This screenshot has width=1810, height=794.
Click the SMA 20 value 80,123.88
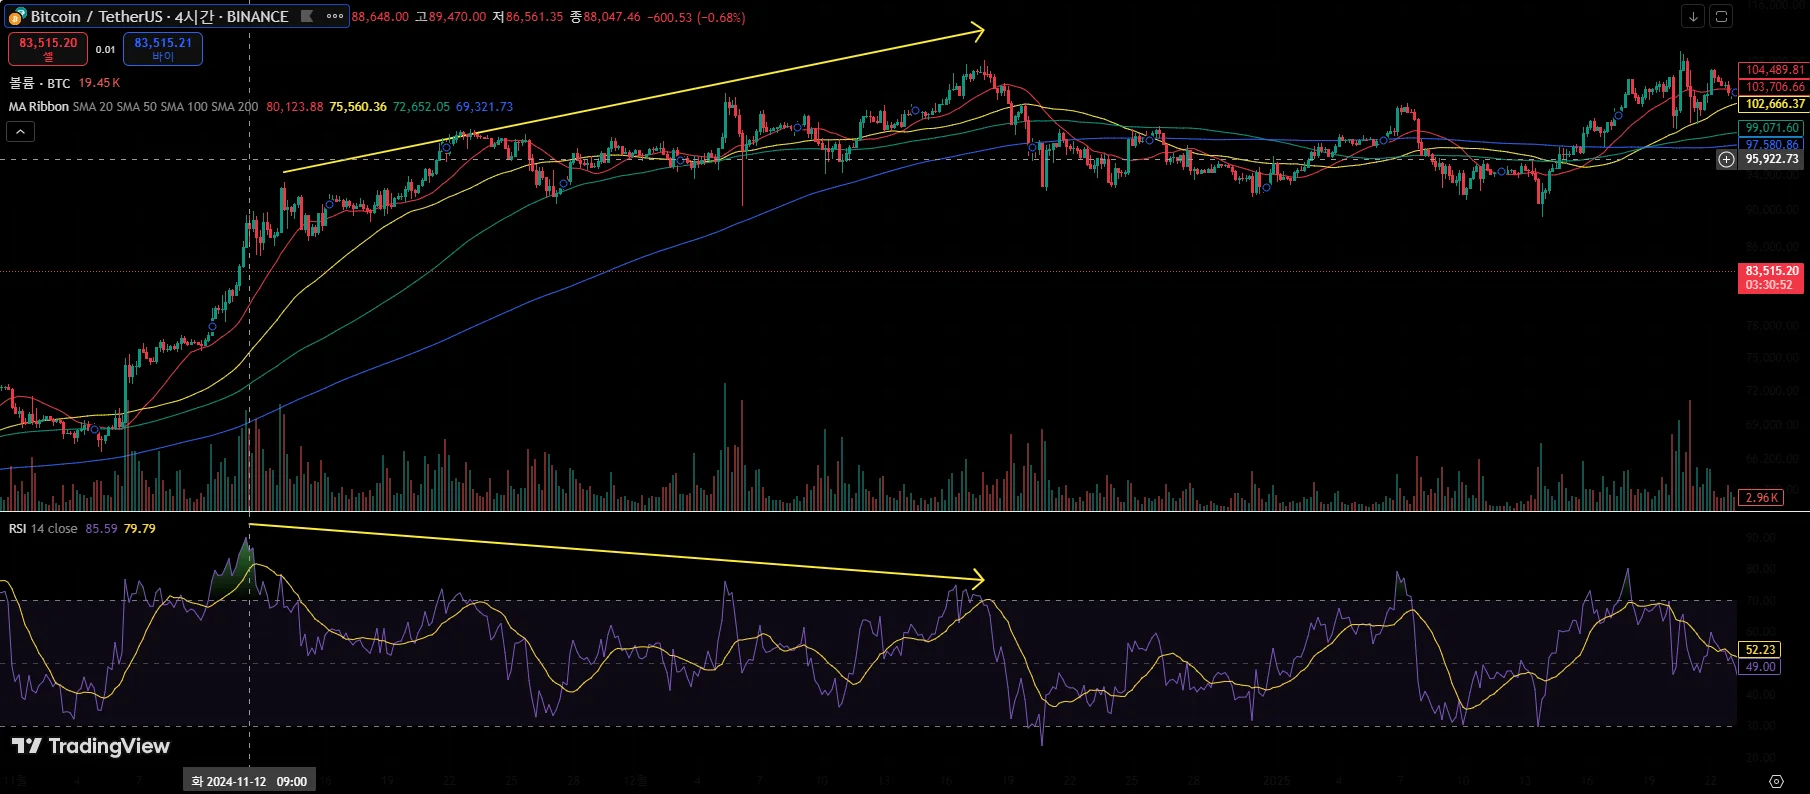click(x=295, y=107)
